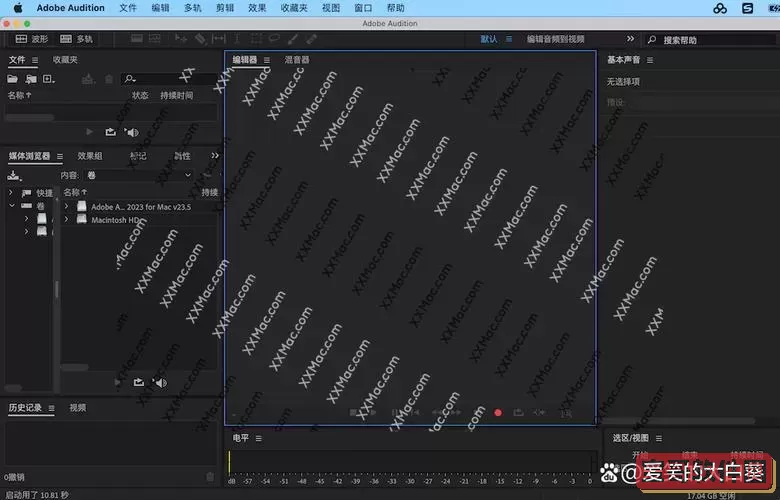The width and height of the screenshot is (780, 500).
Task: Expand the Macintosh HD row
Action: tap(67, 219)
